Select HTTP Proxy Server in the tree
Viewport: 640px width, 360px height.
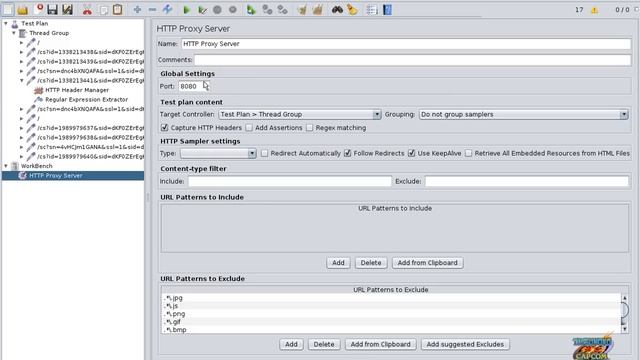coord(56,176)
